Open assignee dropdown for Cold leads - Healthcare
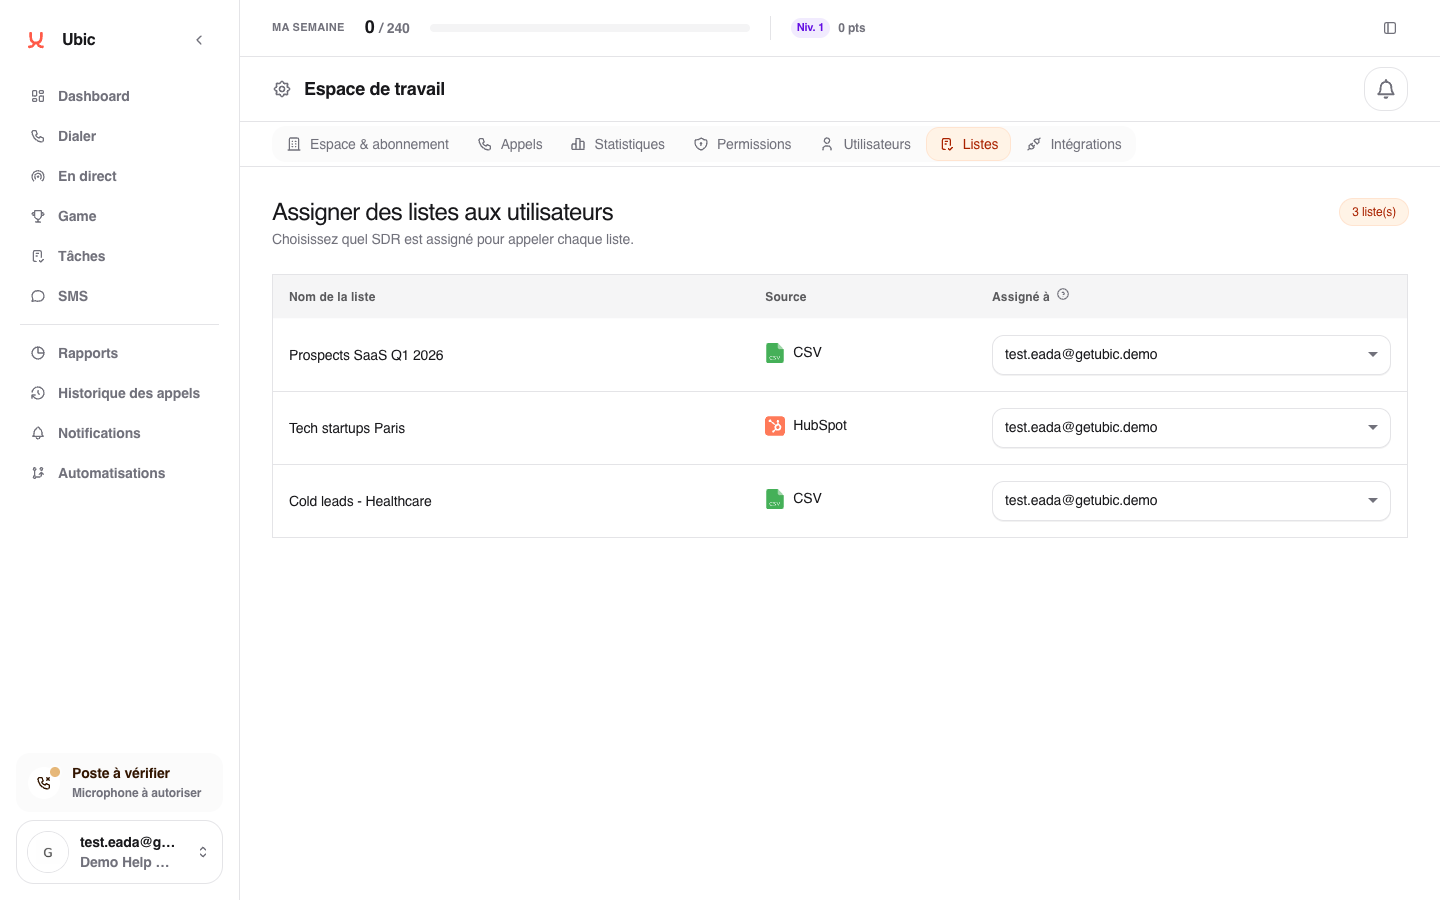This screenshot has width=1440, height=900. [1191, 501]
